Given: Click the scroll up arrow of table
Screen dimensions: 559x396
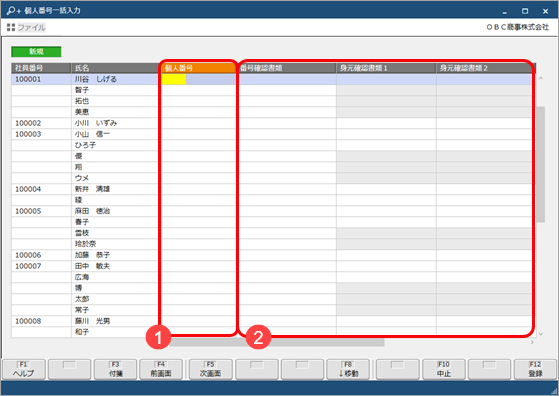Looking at the screenshot, I should pos(540,78).
